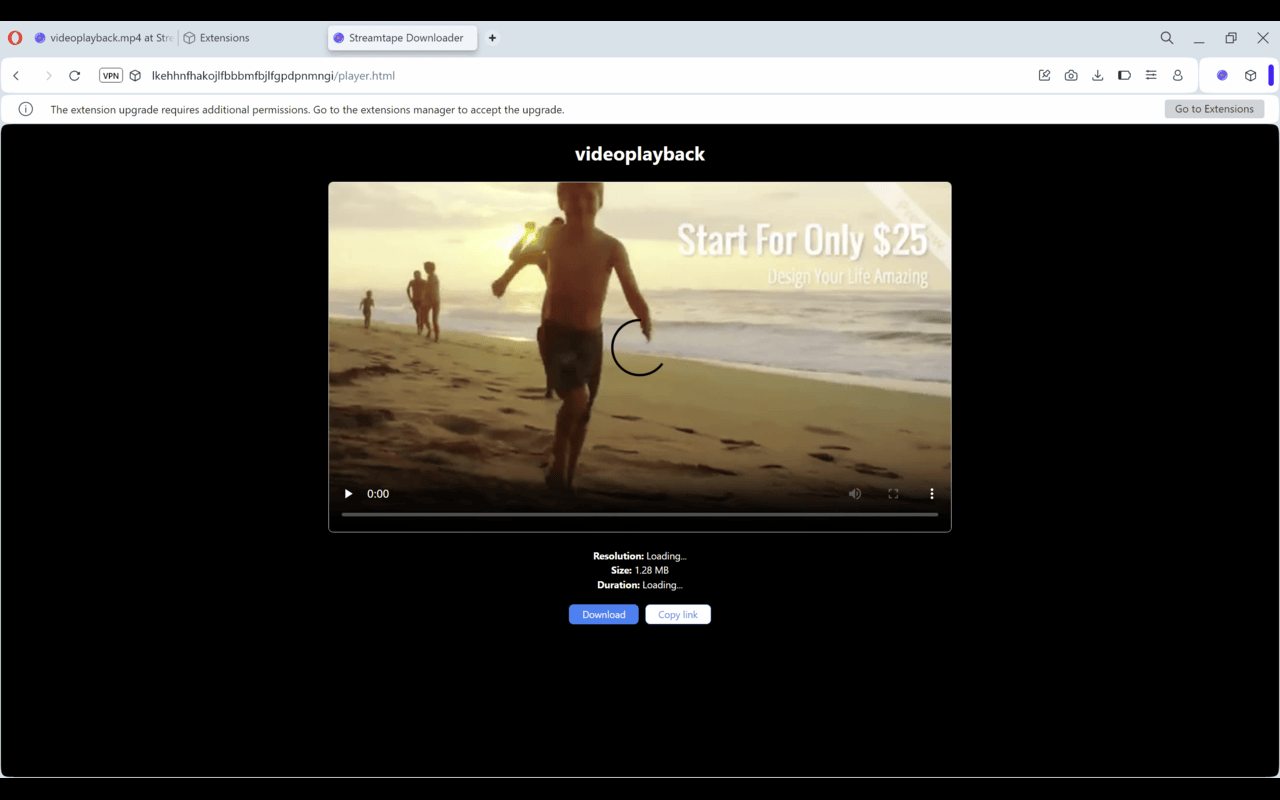Viewport: 1280px width, 800px height.
Task: Open the Opera menu via the O logo
Action: [15, 37]
